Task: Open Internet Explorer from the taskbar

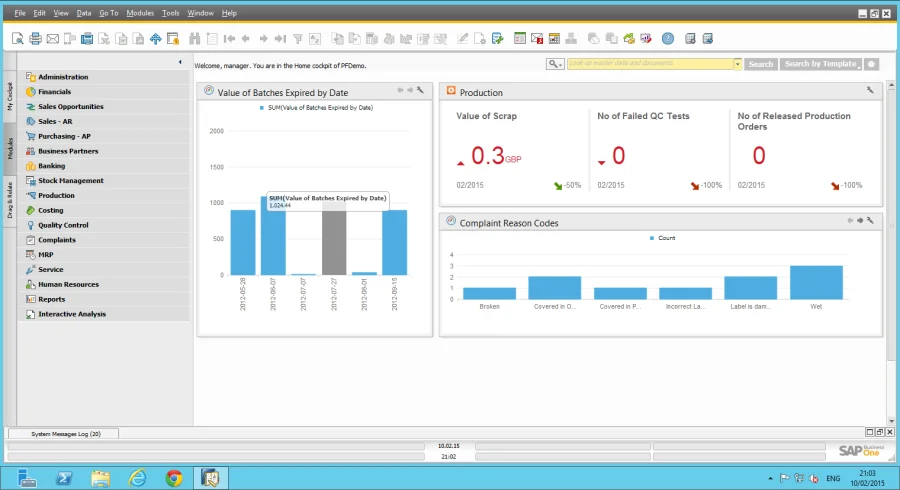Action: click(x=137, y=477)
